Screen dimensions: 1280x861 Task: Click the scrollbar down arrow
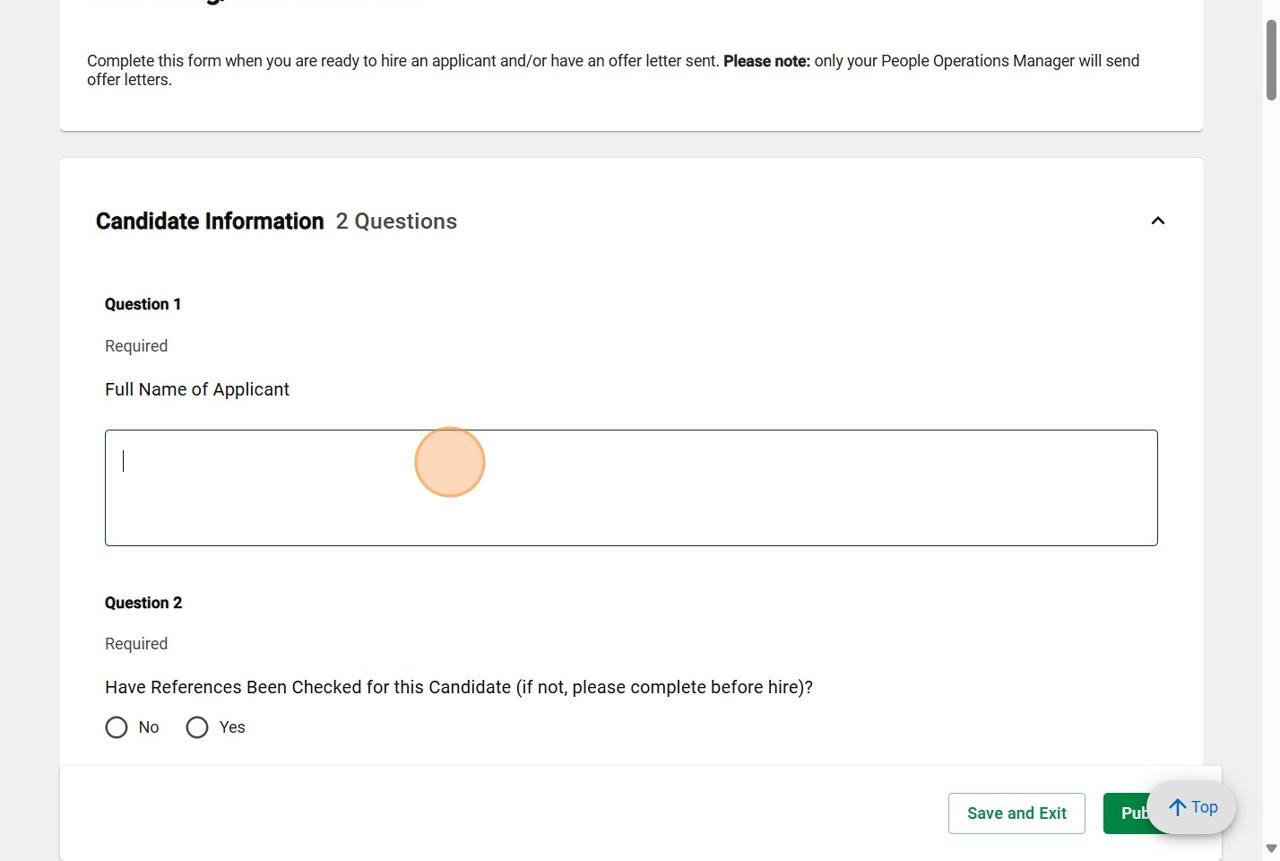point(1271,849)
